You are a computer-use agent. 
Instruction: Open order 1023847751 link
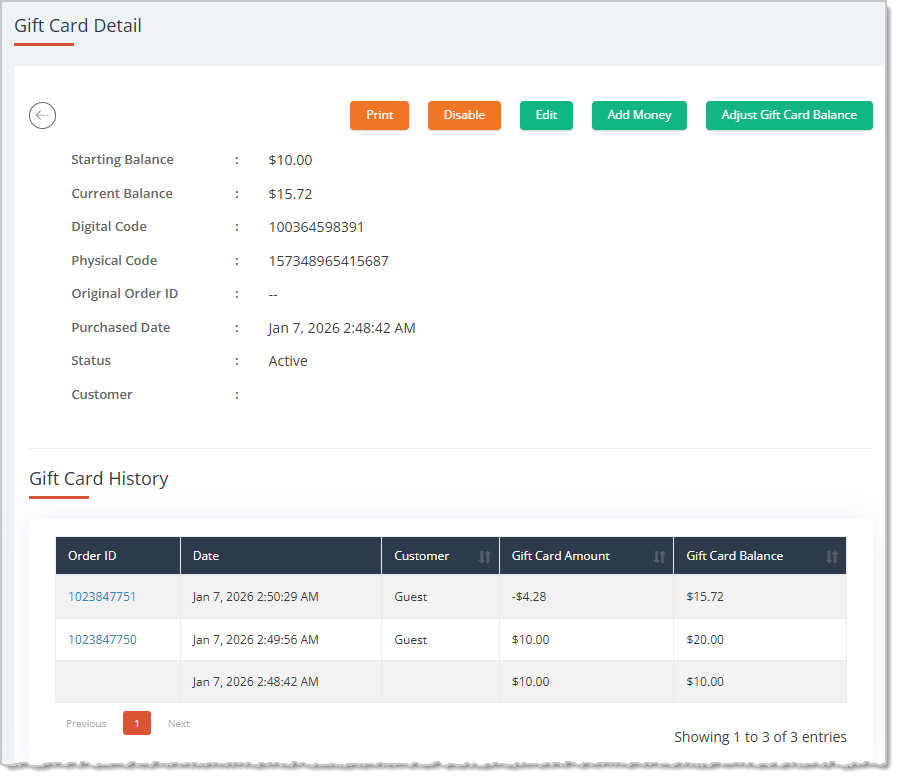[102, 597]
